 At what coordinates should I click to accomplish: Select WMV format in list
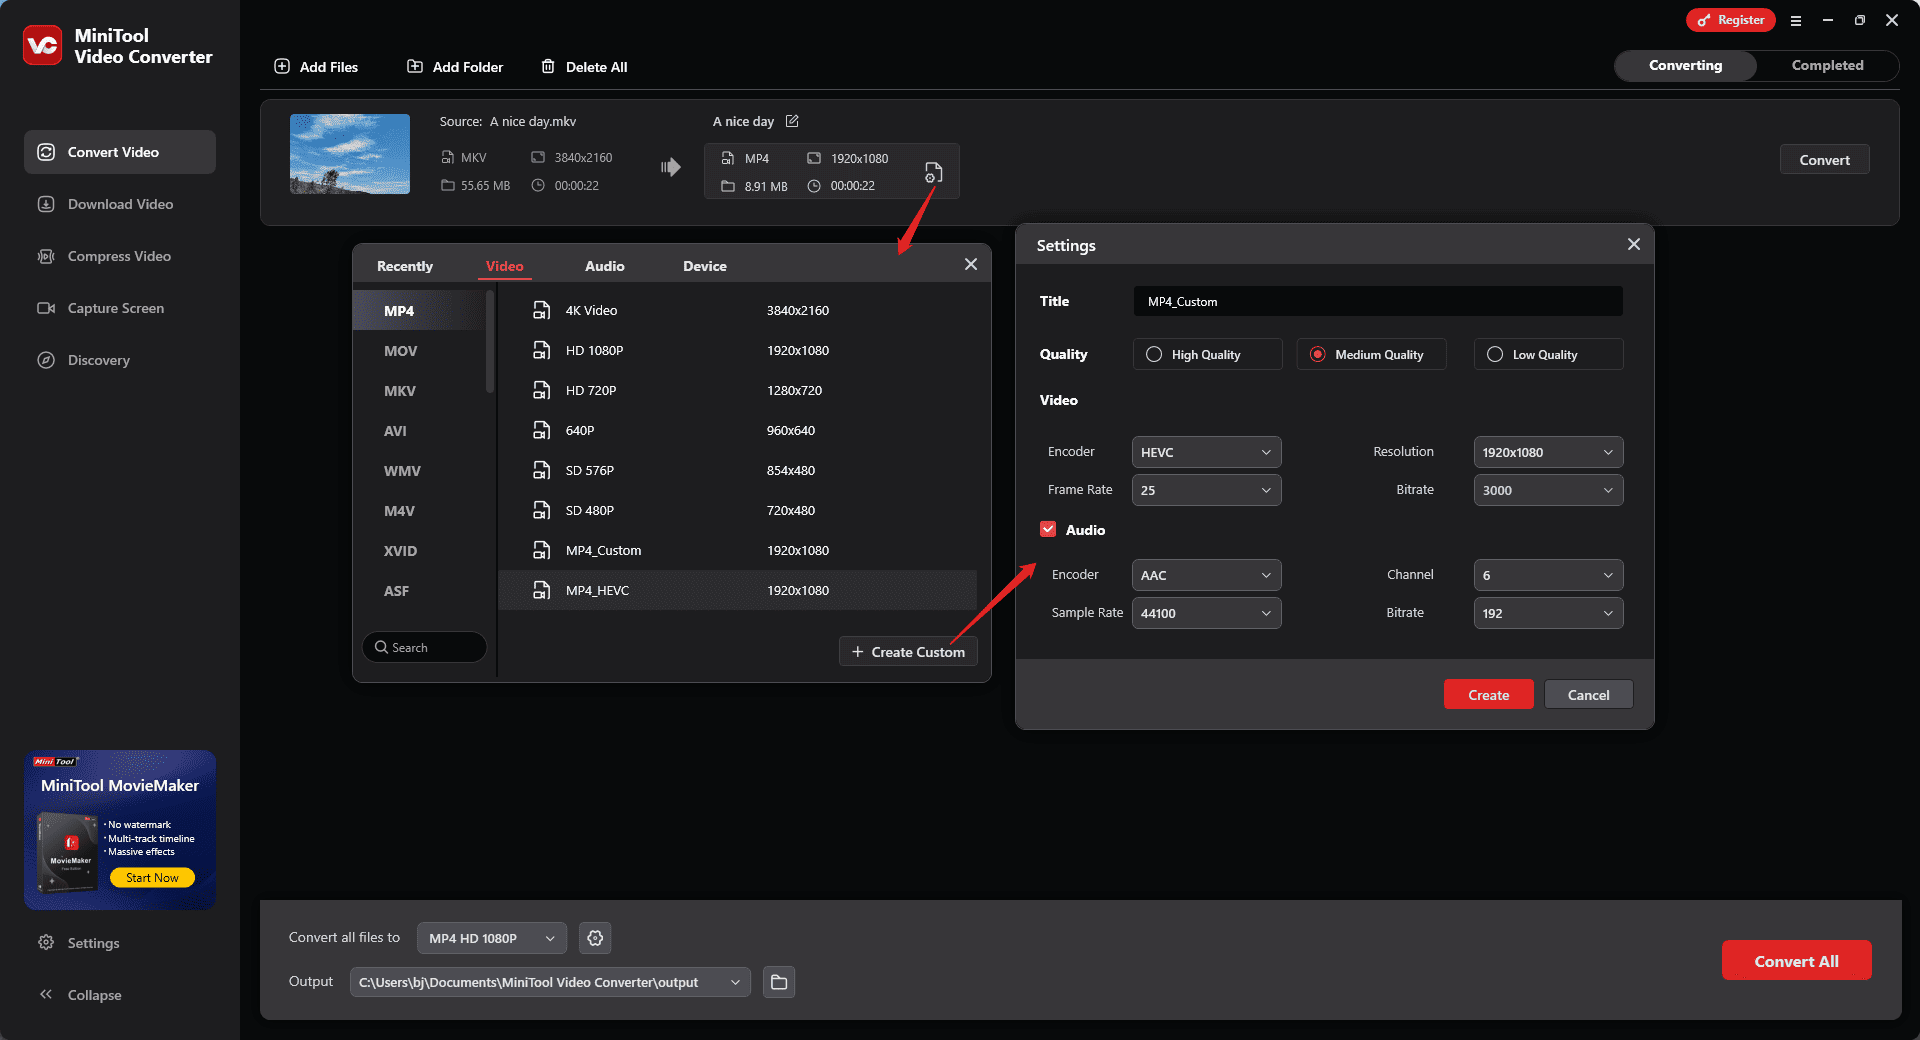tap(420, 471)
